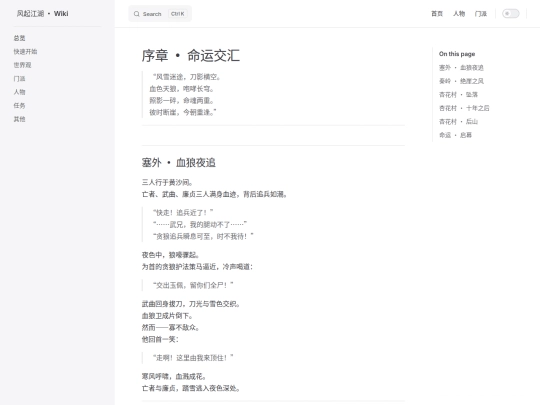Open 快速开始 in the sidebar
This screenshot has height=405, width=540.
tap(25, 52)
